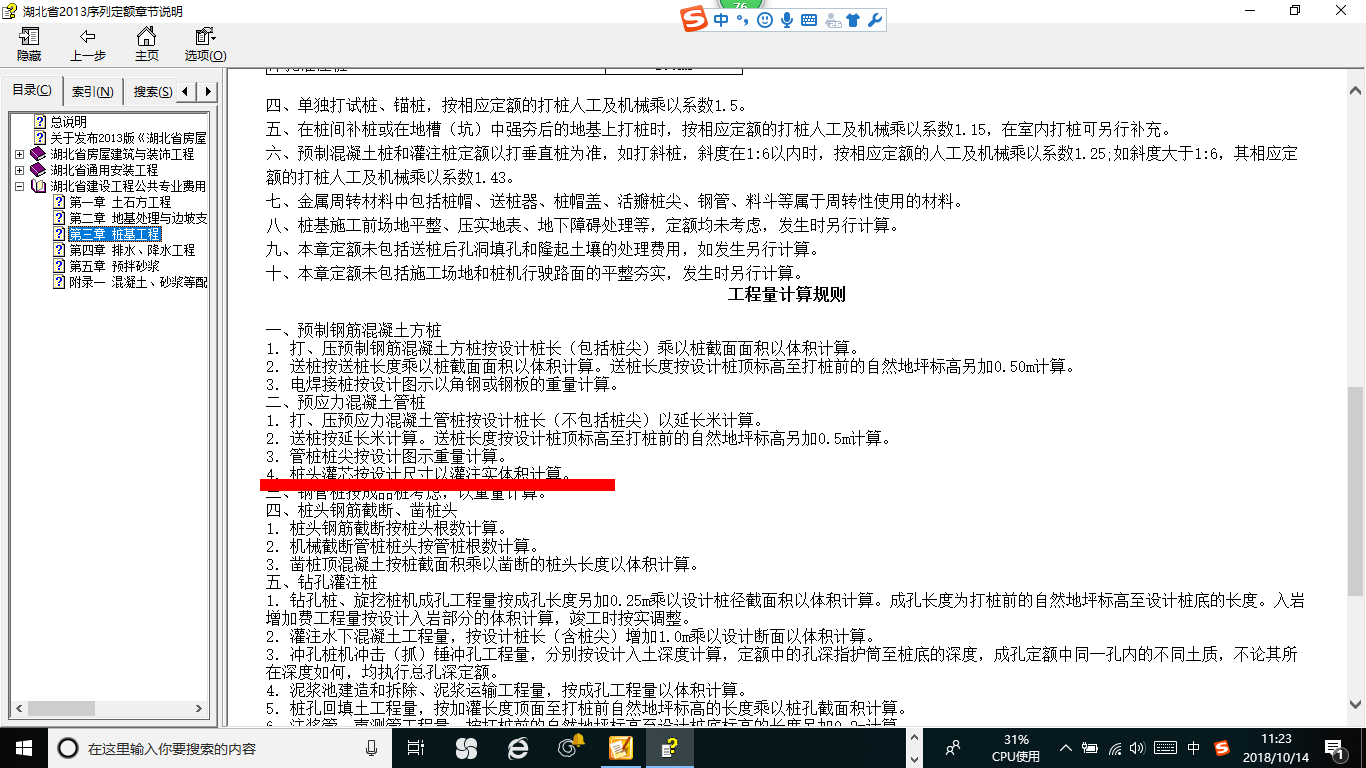Image resolution: width=1366 pixels, height=768 pixels.
Task: Open the Sogou emoji smiley panel
Action: click(x=765, y=20)
